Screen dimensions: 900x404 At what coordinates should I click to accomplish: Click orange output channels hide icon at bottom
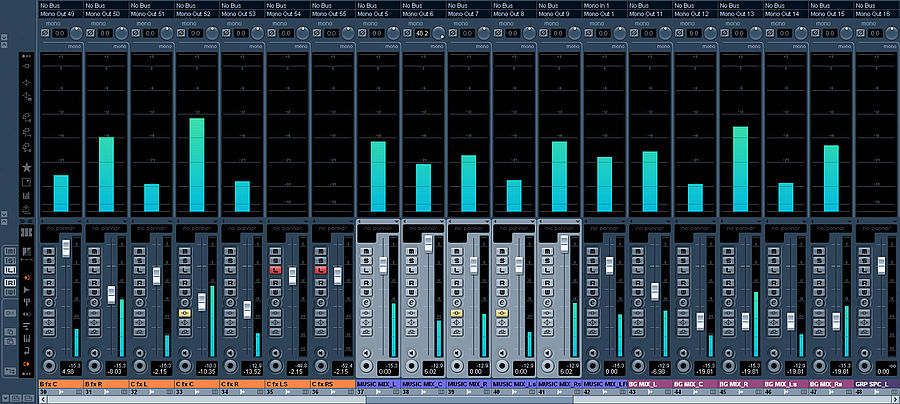[26, 364]
